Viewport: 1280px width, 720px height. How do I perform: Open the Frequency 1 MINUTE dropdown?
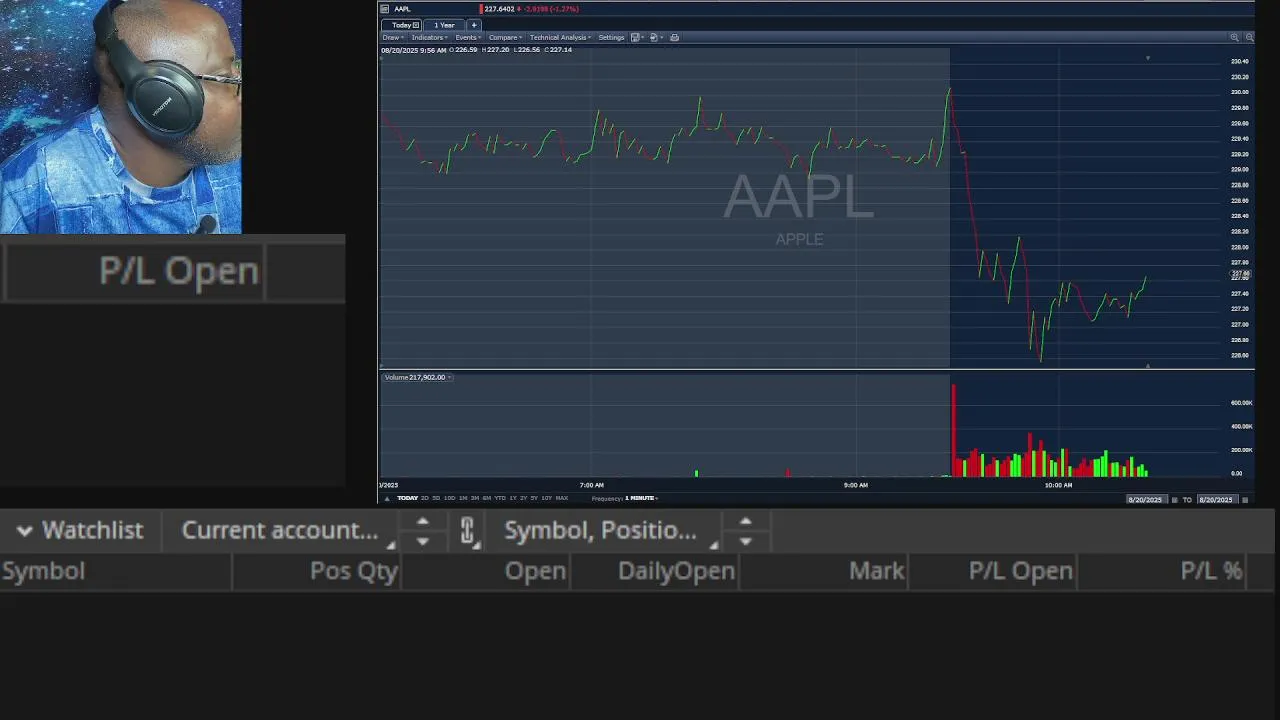(640, 498)
